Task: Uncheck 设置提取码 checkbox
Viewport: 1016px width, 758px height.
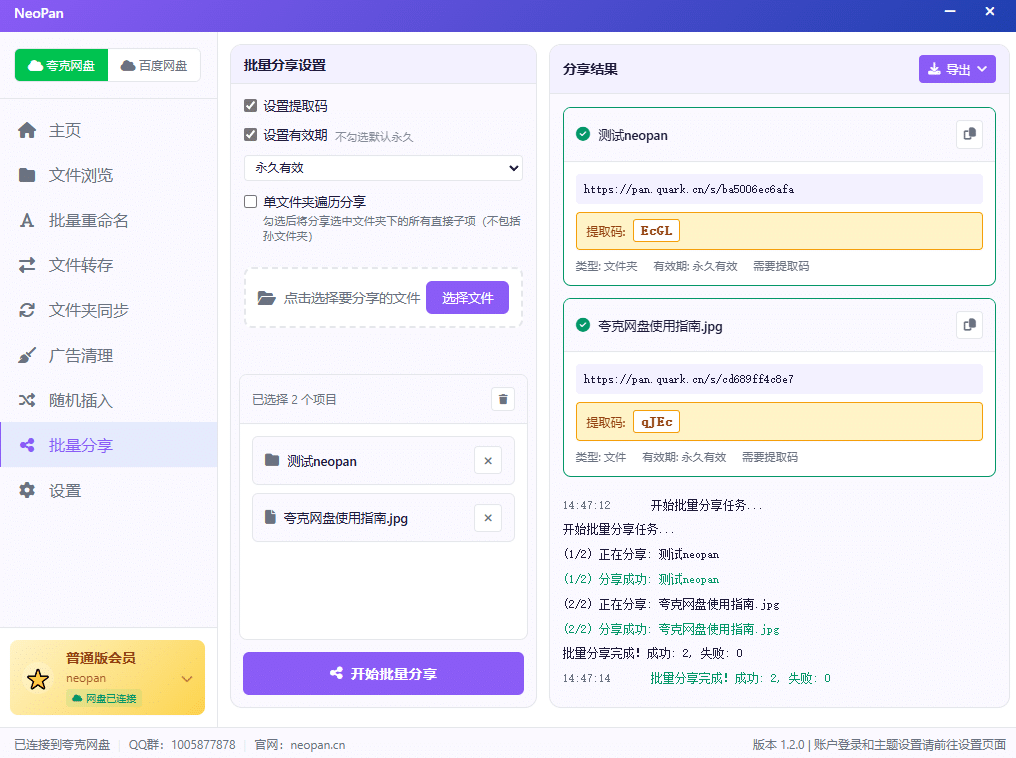Action: click(251, 106)
